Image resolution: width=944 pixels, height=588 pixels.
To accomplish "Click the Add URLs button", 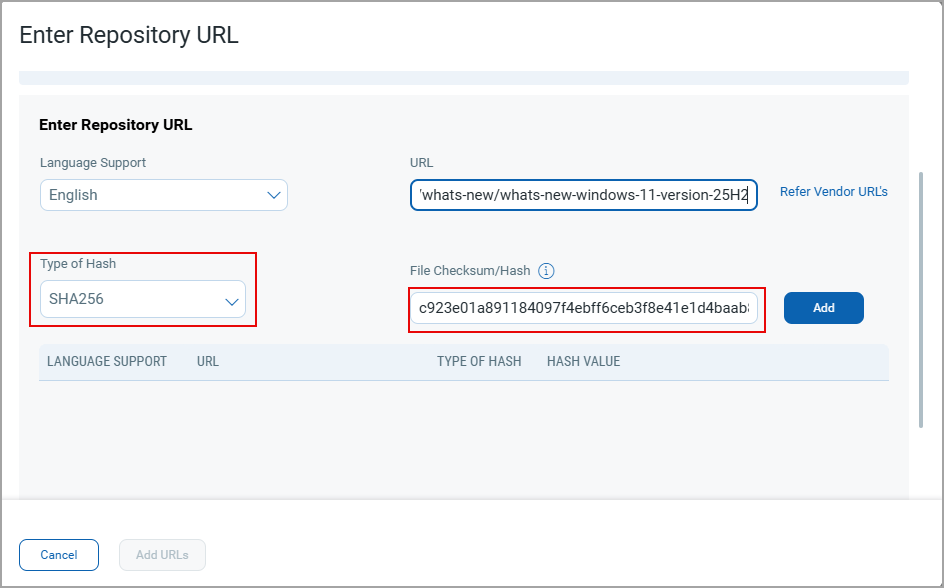I will click(x=162, y=555).
